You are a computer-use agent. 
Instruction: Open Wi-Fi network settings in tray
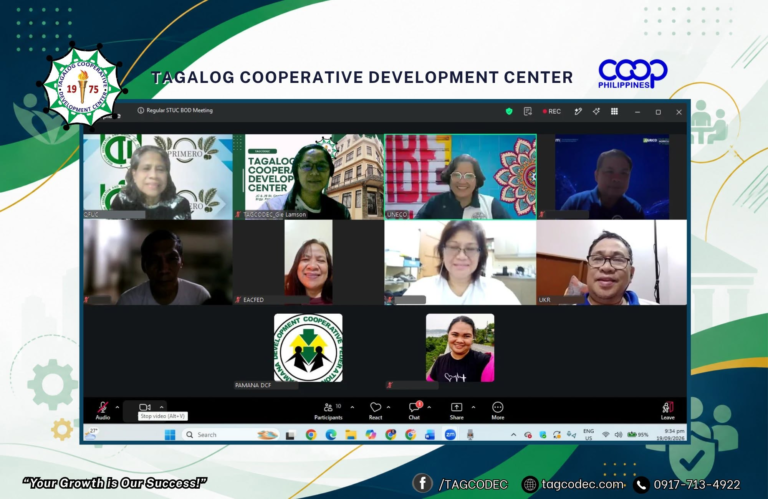[x=606, y=435]
